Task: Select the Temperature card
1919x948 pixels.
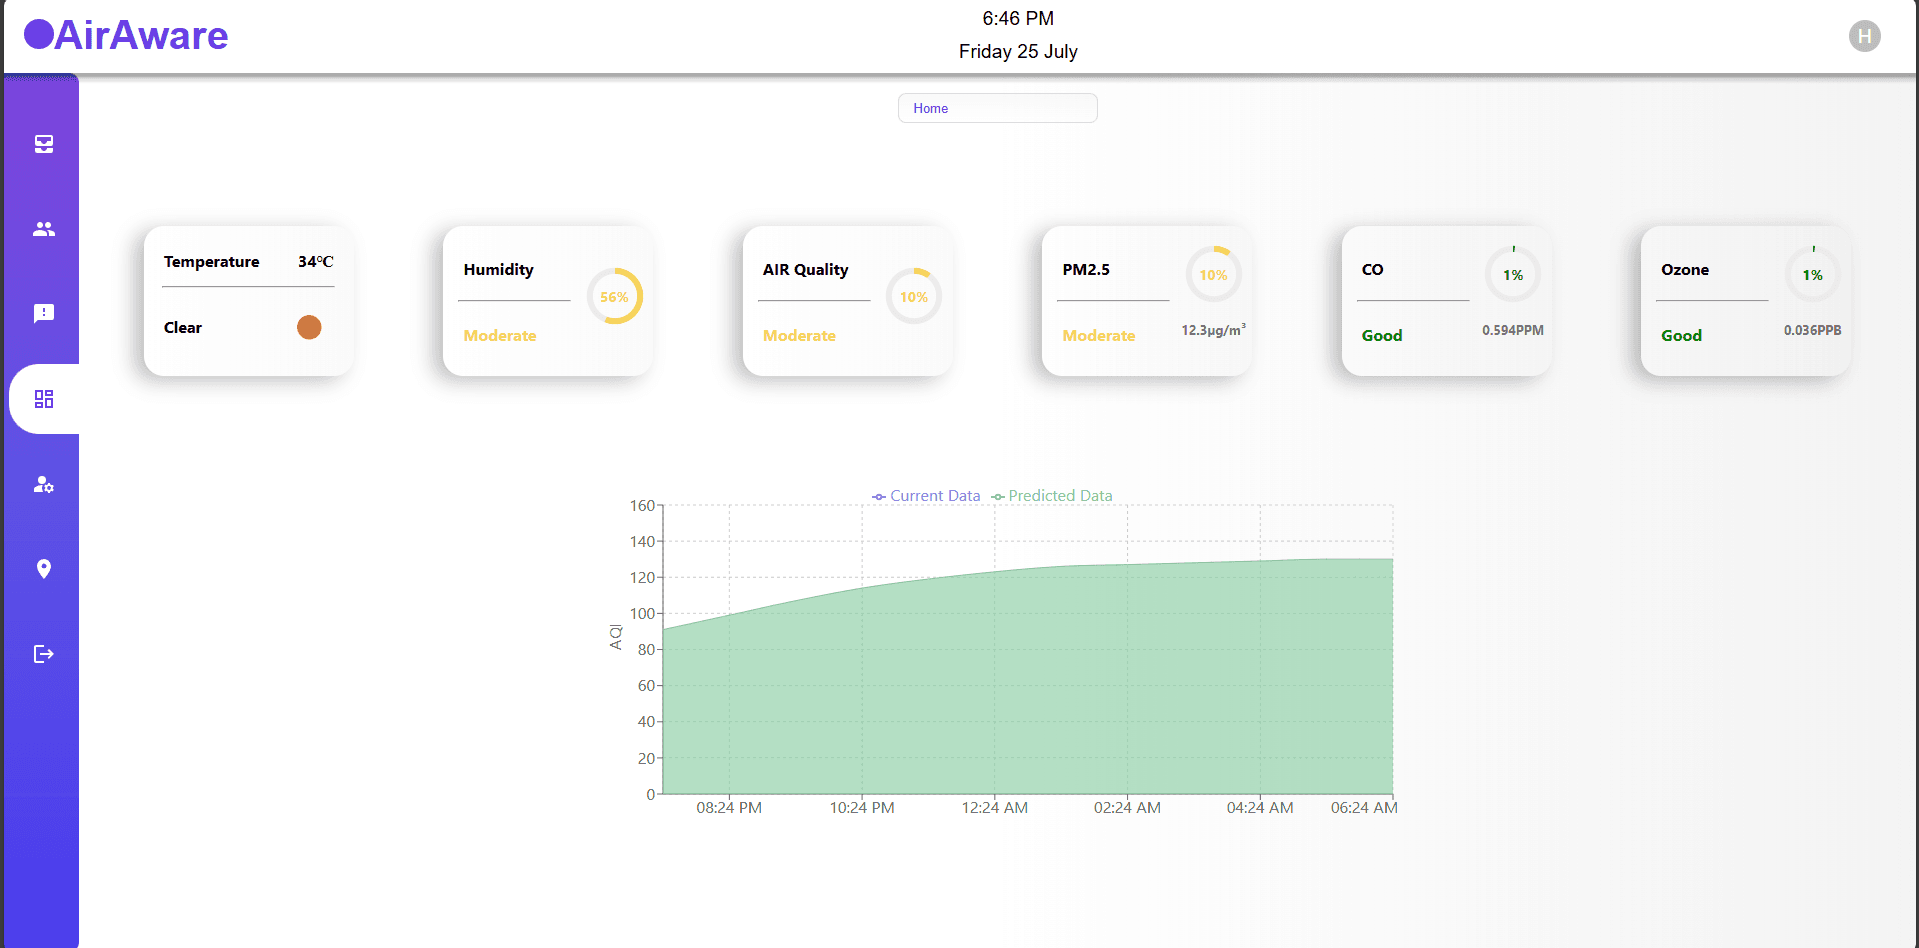Action: coord(248,300)
